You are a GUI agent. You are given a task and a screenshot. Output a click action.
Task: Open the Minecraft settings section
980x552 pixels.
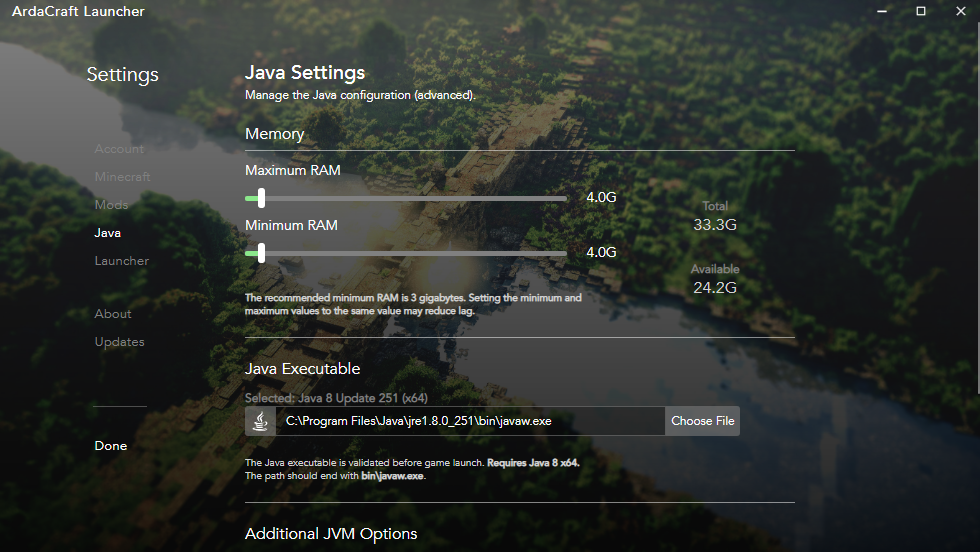click(122, 177)
